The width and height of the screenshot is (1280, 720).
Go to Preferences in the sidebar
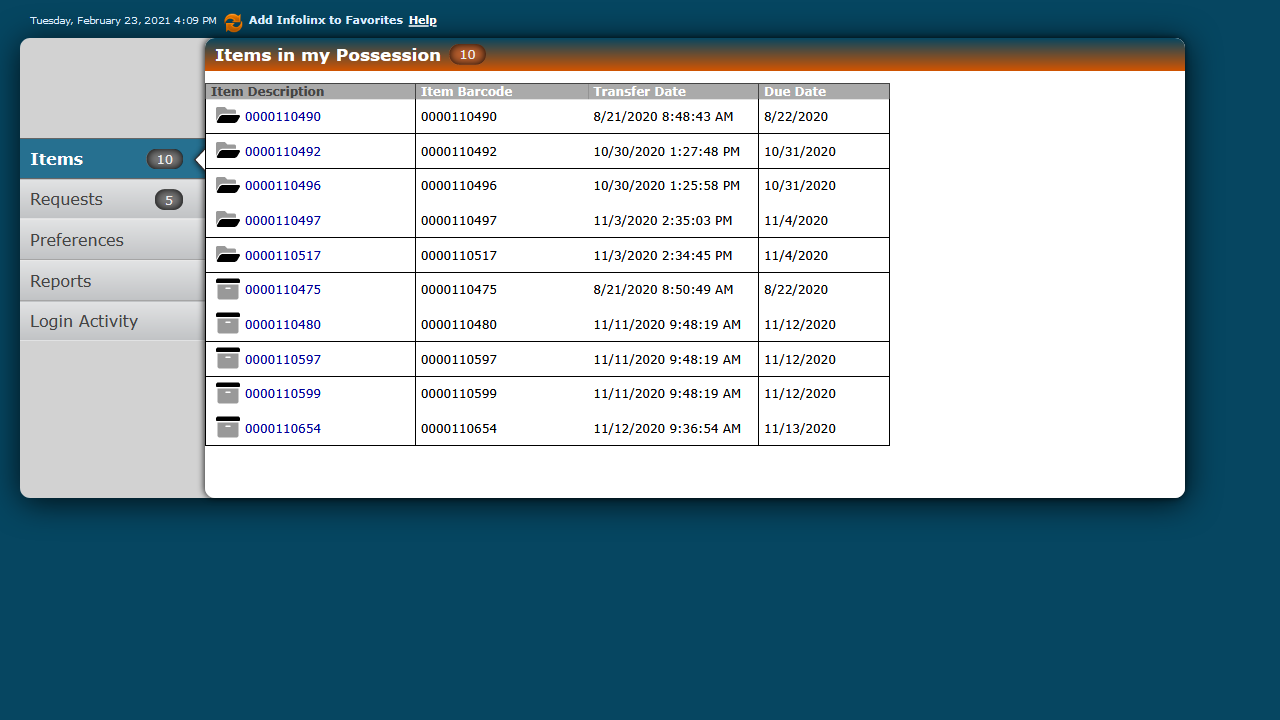coord(112,240)
